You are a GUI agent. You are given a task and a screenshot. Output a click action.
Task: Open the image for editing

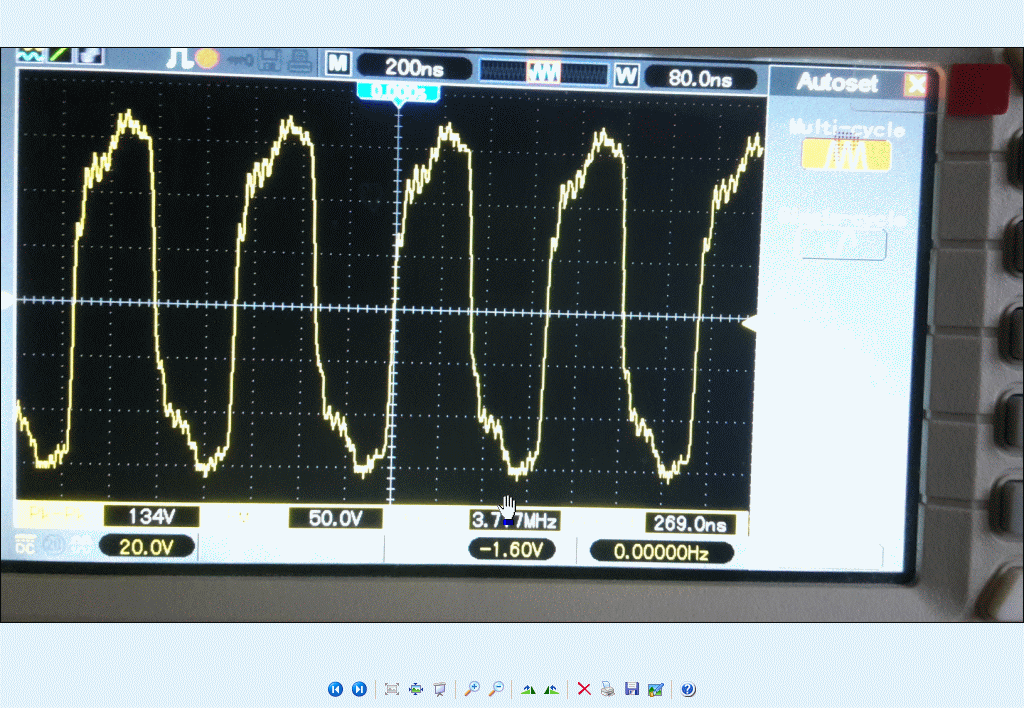click(x=655, y=689)
